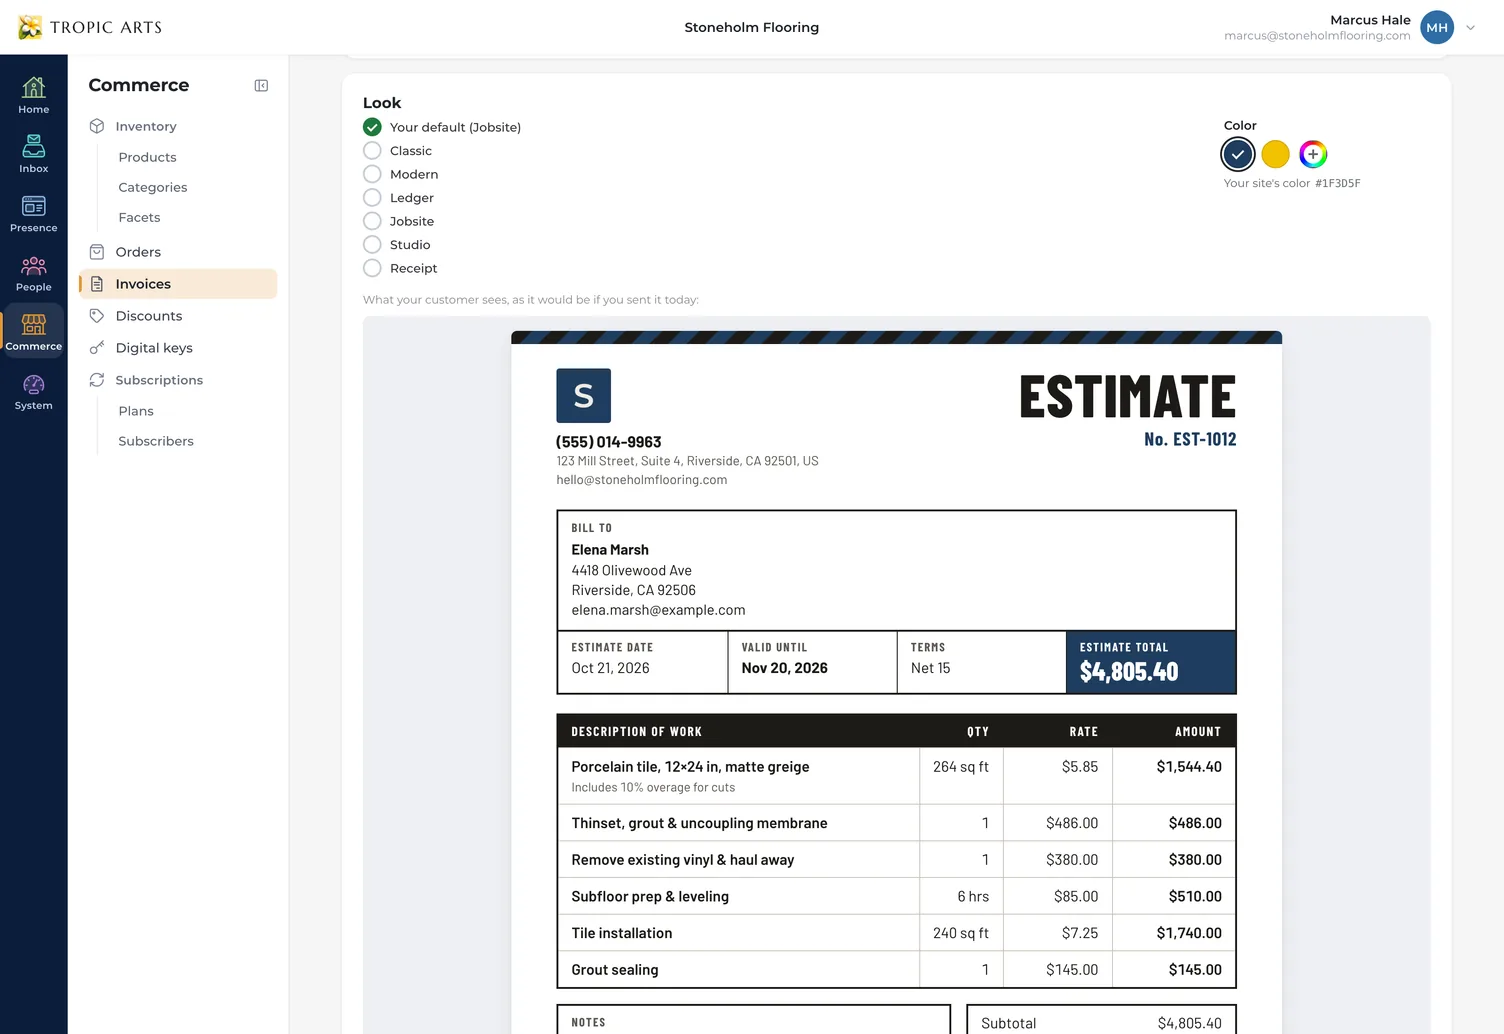Open the System gauge icon
The height and width of the screenshot is (1034, 1504).
33,384
